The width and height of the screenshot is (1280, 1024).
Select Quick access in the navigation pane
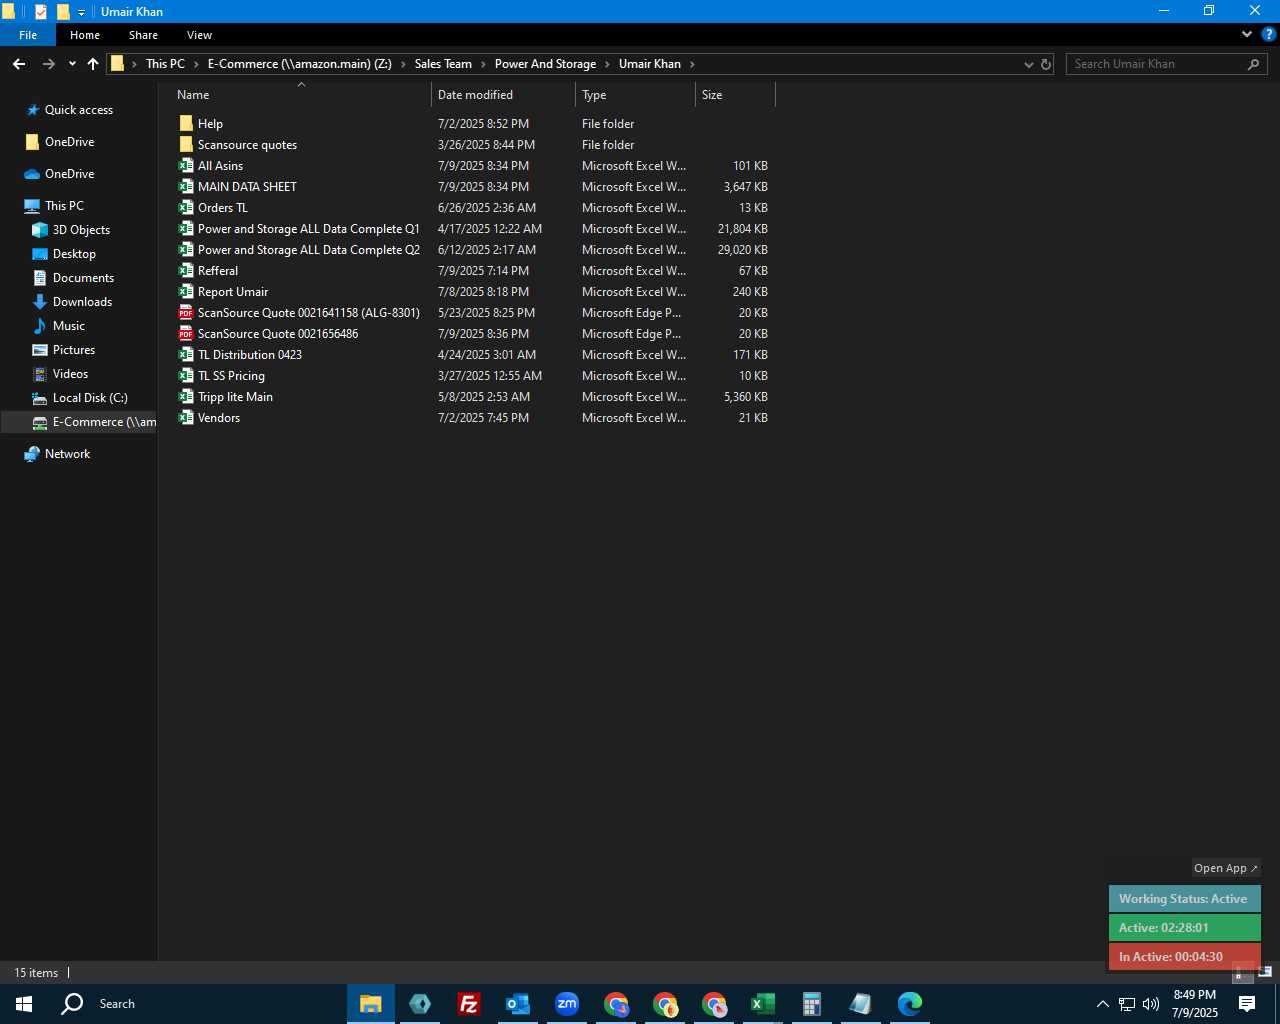click(79, 110)
